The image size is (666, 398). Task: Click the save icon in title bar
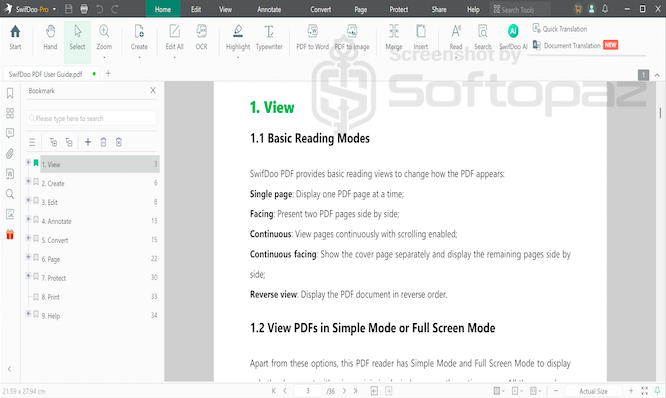click(68, 9)
